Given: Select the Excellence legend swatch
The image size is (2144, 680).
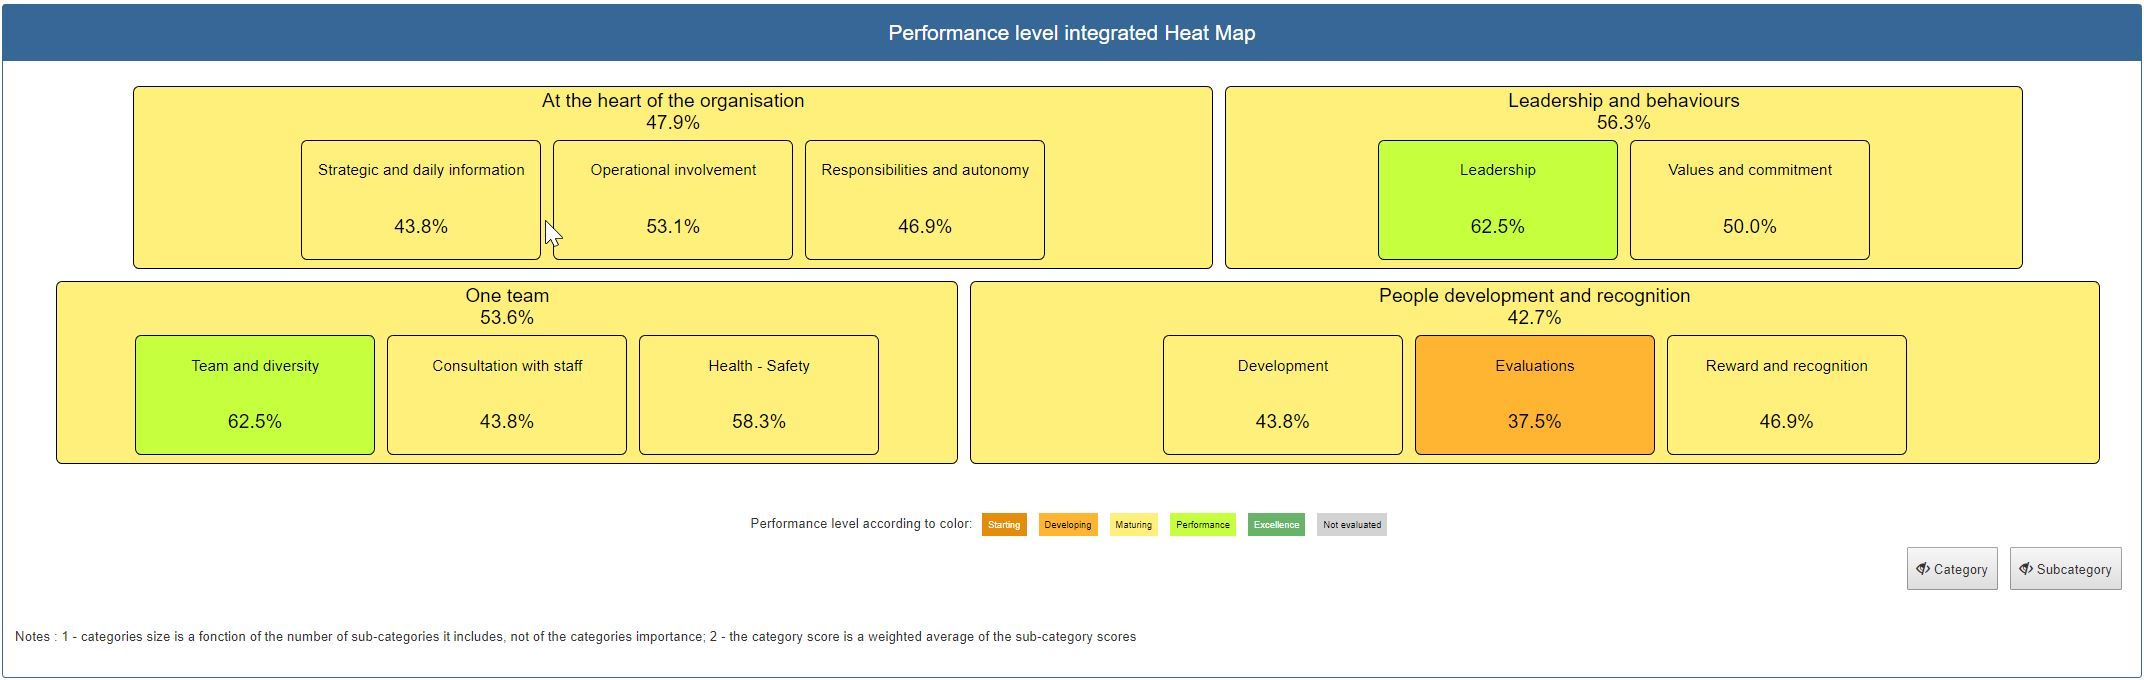Looking at the screenshot, I should (1276, 524).
